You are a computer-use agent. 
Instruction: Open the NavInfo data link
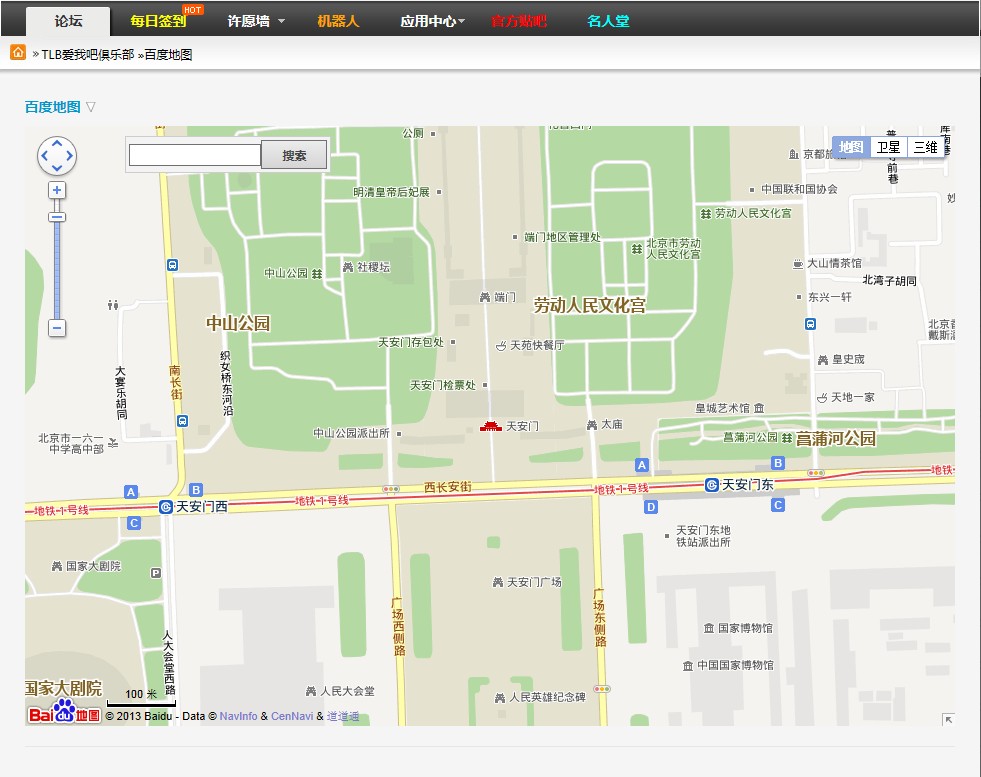point(238,716)
